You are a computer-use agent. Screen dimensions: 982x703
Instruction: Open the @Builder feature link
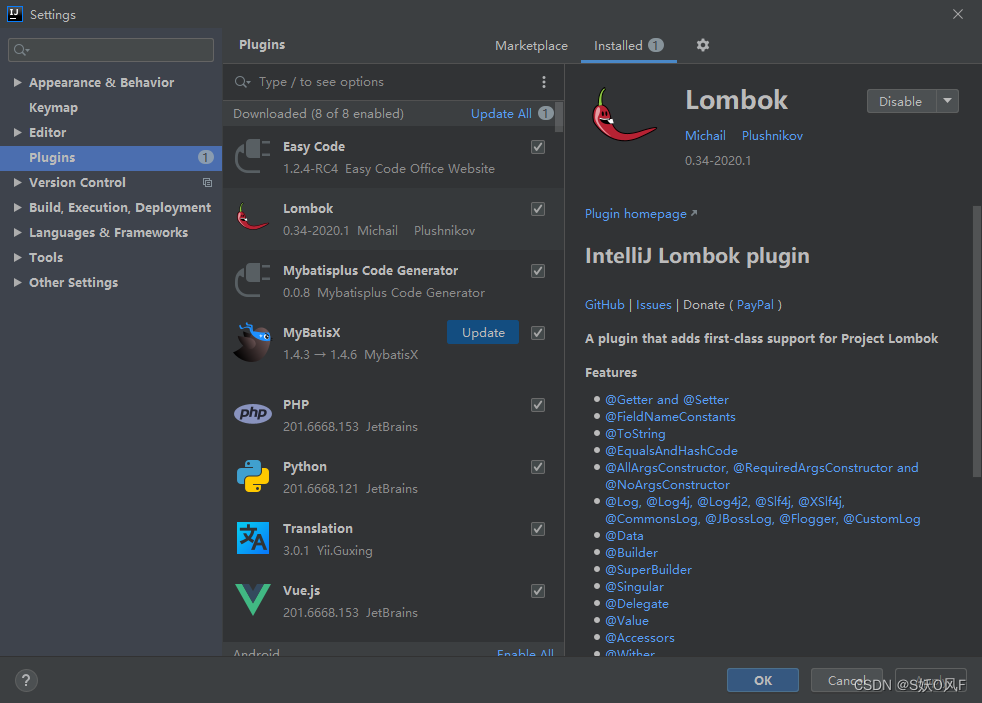tap(631, 553)
